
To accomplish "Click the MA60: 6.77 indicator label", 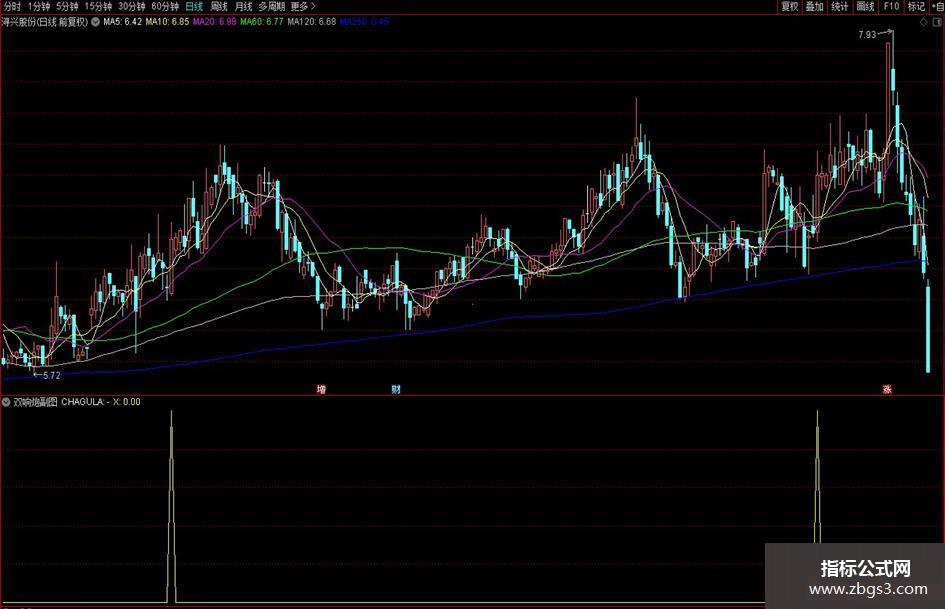I will tap(262, 22).
